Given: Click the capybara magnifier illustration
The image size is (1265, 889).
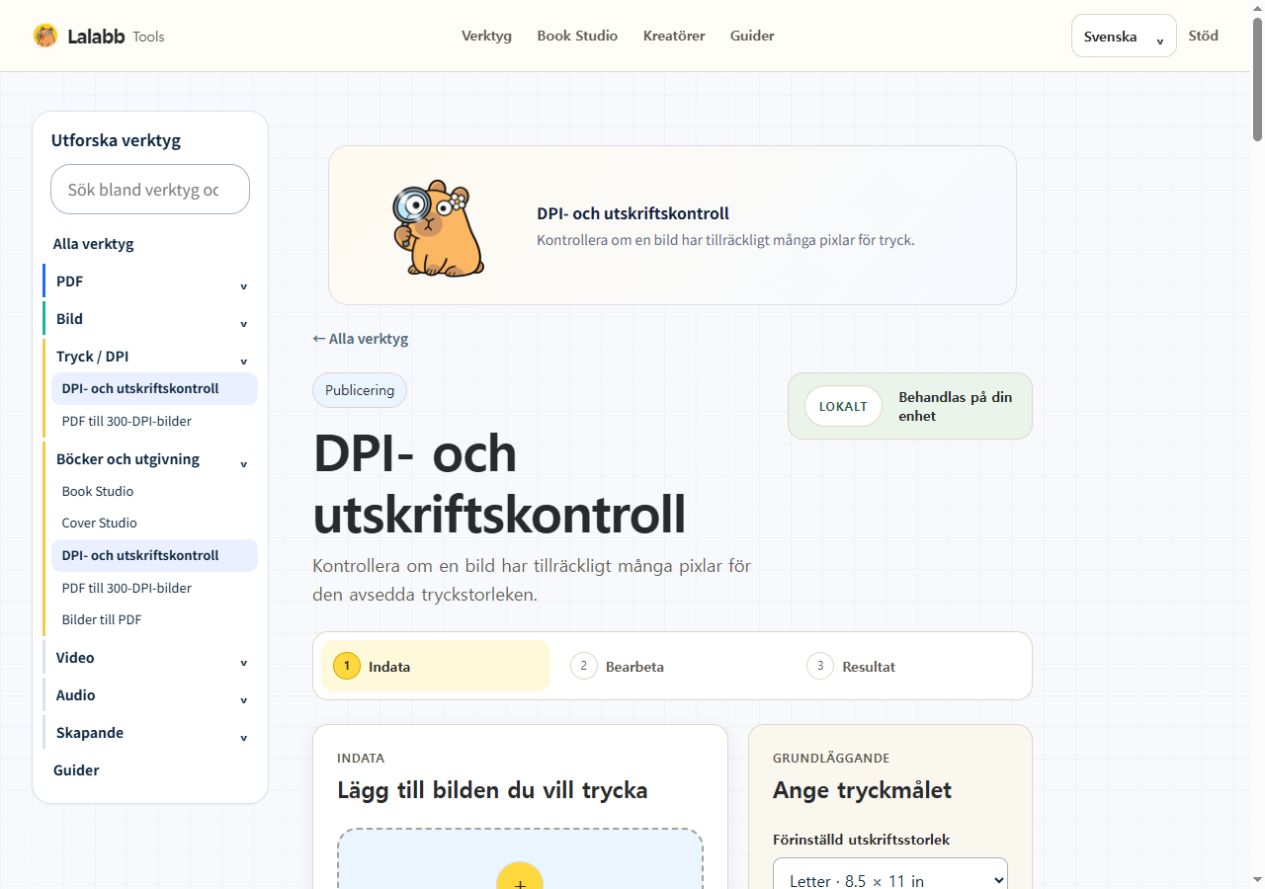Looking at the screenshot, I should (x=438, y=228).
